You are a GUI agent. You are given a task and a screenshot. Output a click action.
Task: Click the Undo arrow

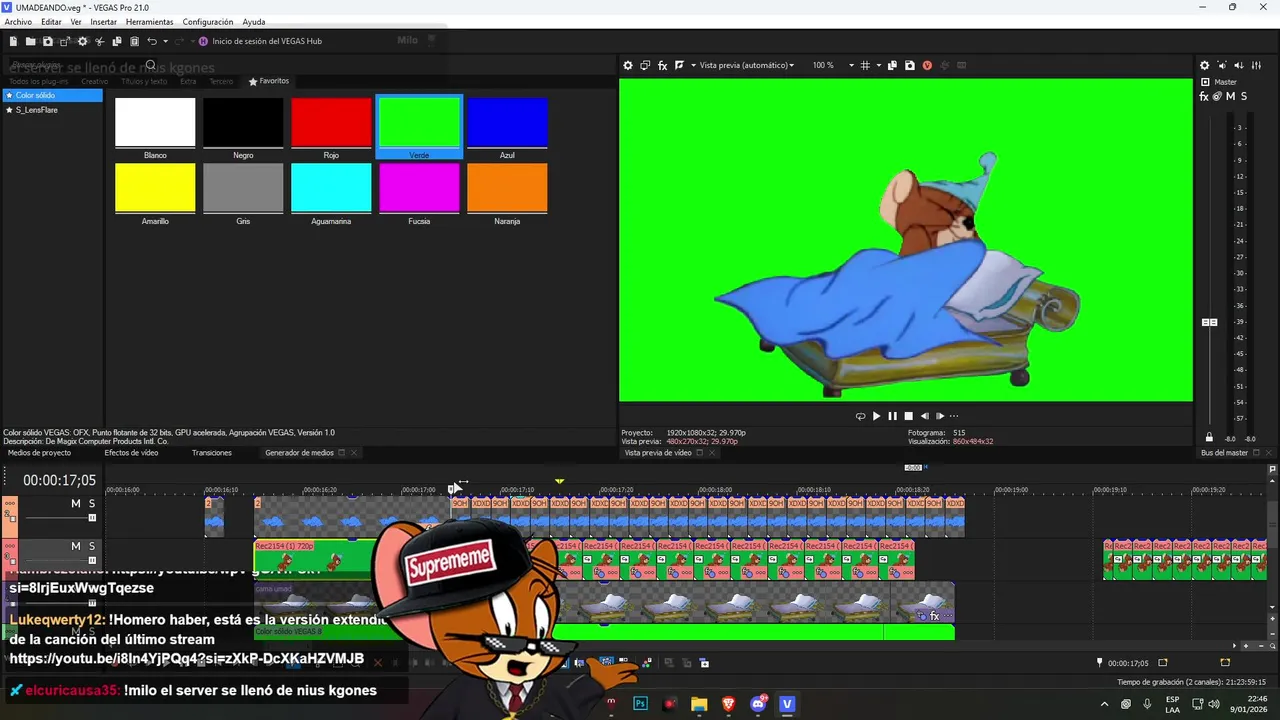pos(152,41)
